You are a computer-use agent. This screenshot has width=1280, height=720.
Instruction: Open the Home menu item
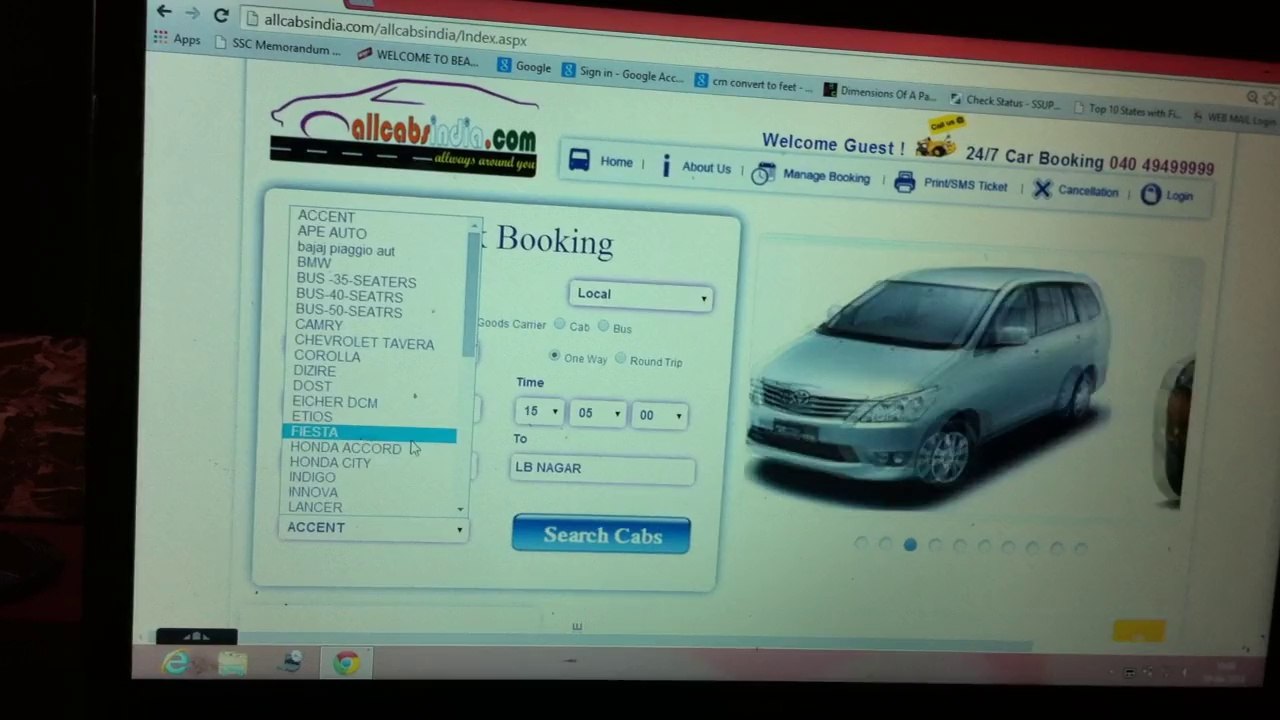616,162
